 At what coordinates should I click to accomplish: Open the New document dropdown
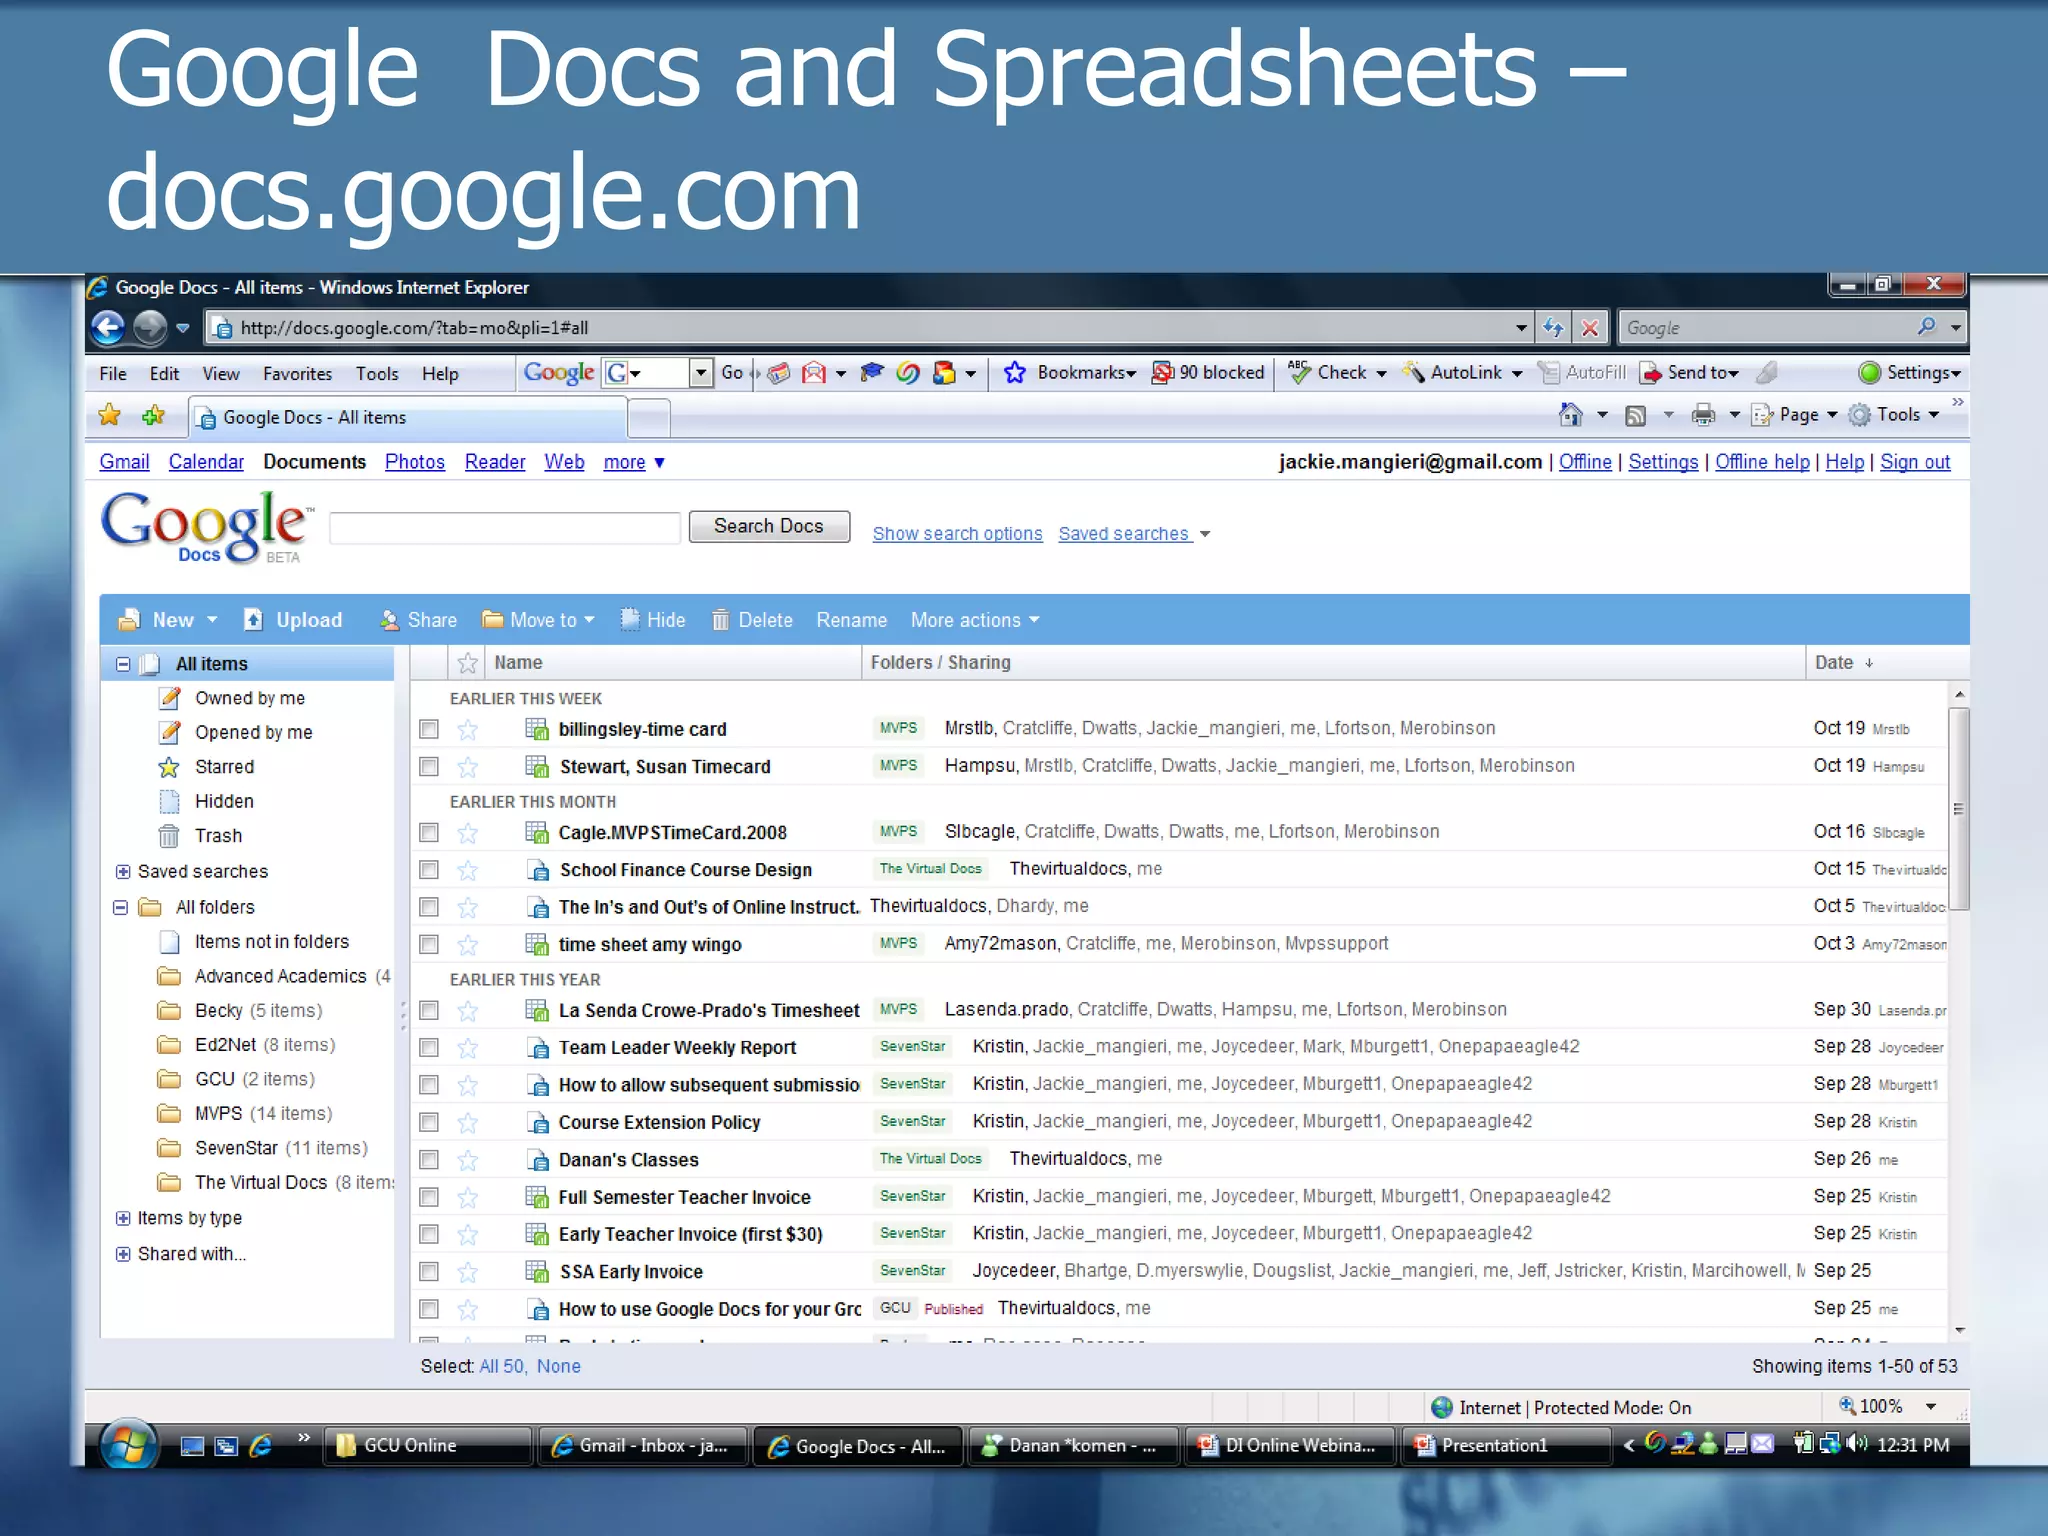click(168, 620)
